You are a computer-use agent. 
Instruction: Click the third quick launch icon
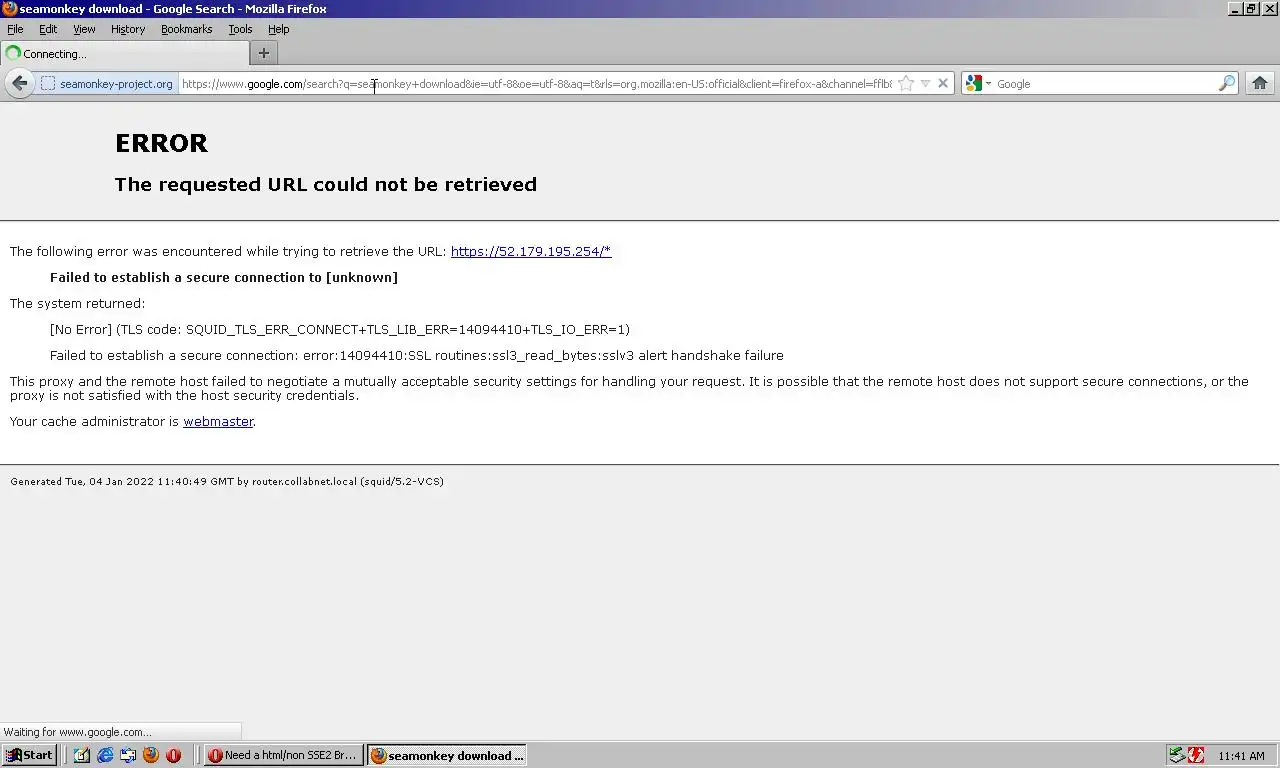[128, 755]
